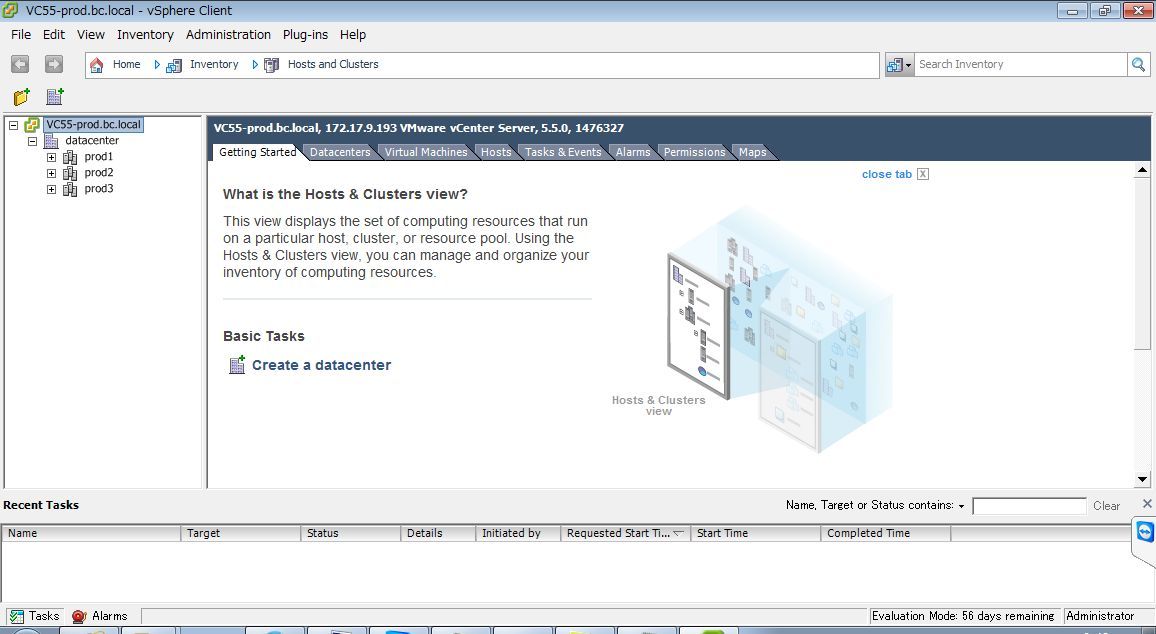Click the prod1 cluster icon
This screenshot has height=634, width=1156.
pos(70,157)
